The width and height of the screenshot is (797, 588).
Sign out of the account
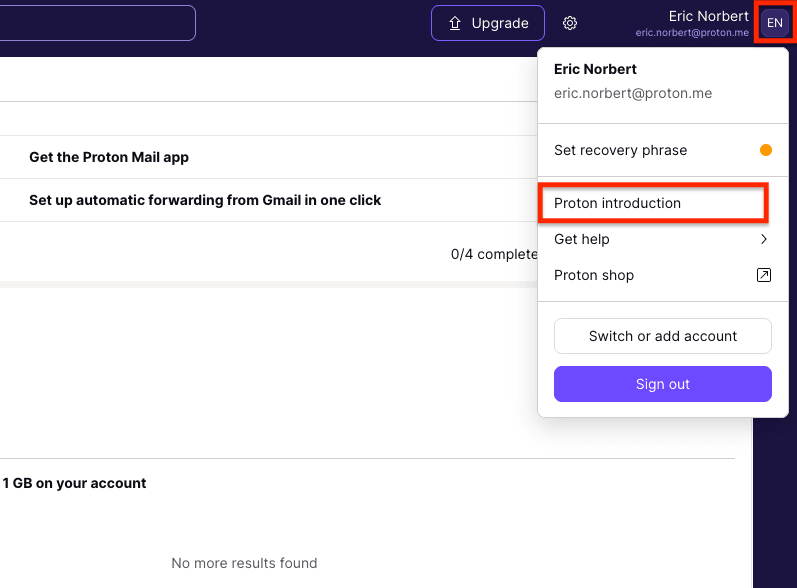[x=662, y=384]
